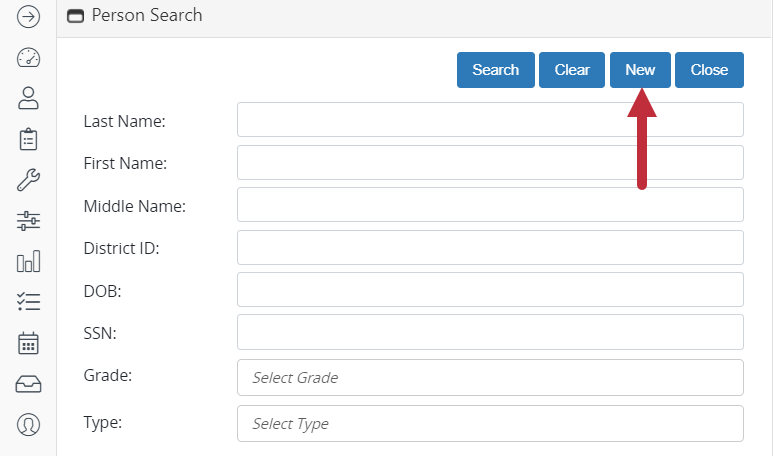The image size is (773, 456).
Task: Open the clipboard list icon
Action: tap(28, 139)
